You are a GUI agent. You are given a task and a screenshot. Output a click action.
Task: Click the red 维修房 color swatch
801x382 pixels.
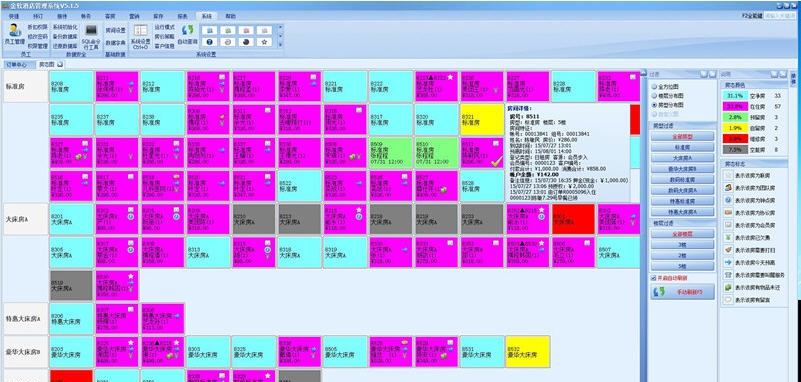pyautogui.click(x=735, y=138)
